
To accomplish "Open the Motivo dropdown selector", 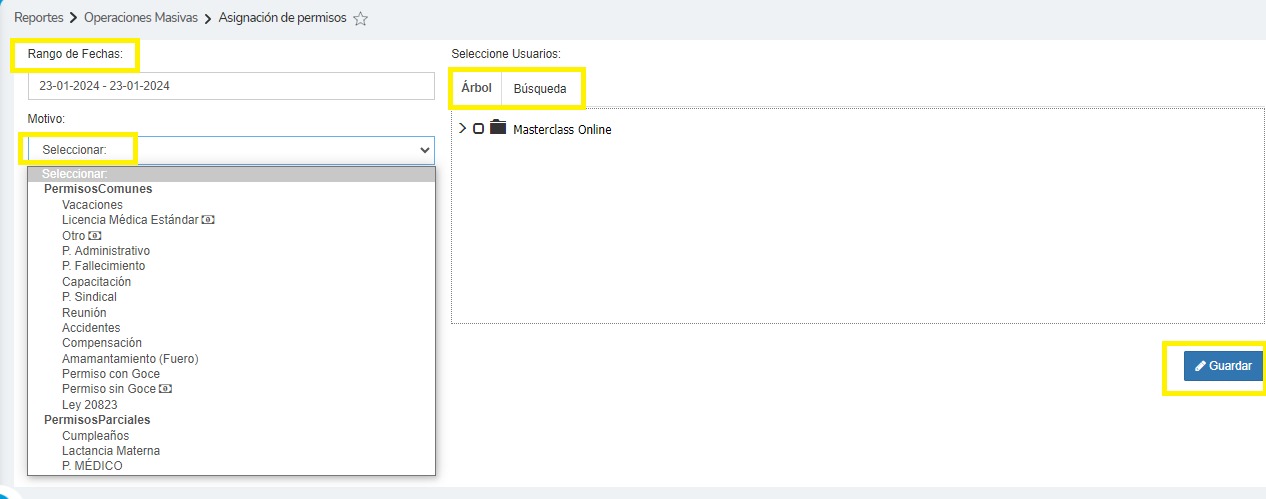I will [231, 150].
